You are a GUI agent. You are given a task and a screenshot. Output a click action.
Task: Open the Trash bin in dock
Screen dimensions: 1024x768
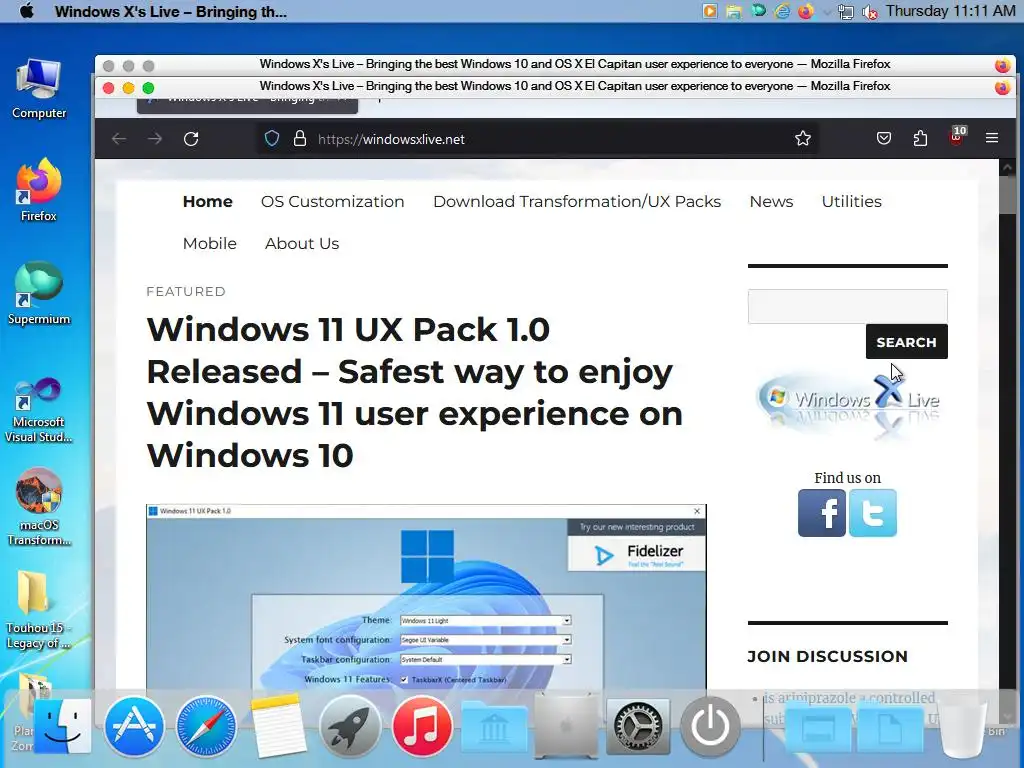point(962,727)
